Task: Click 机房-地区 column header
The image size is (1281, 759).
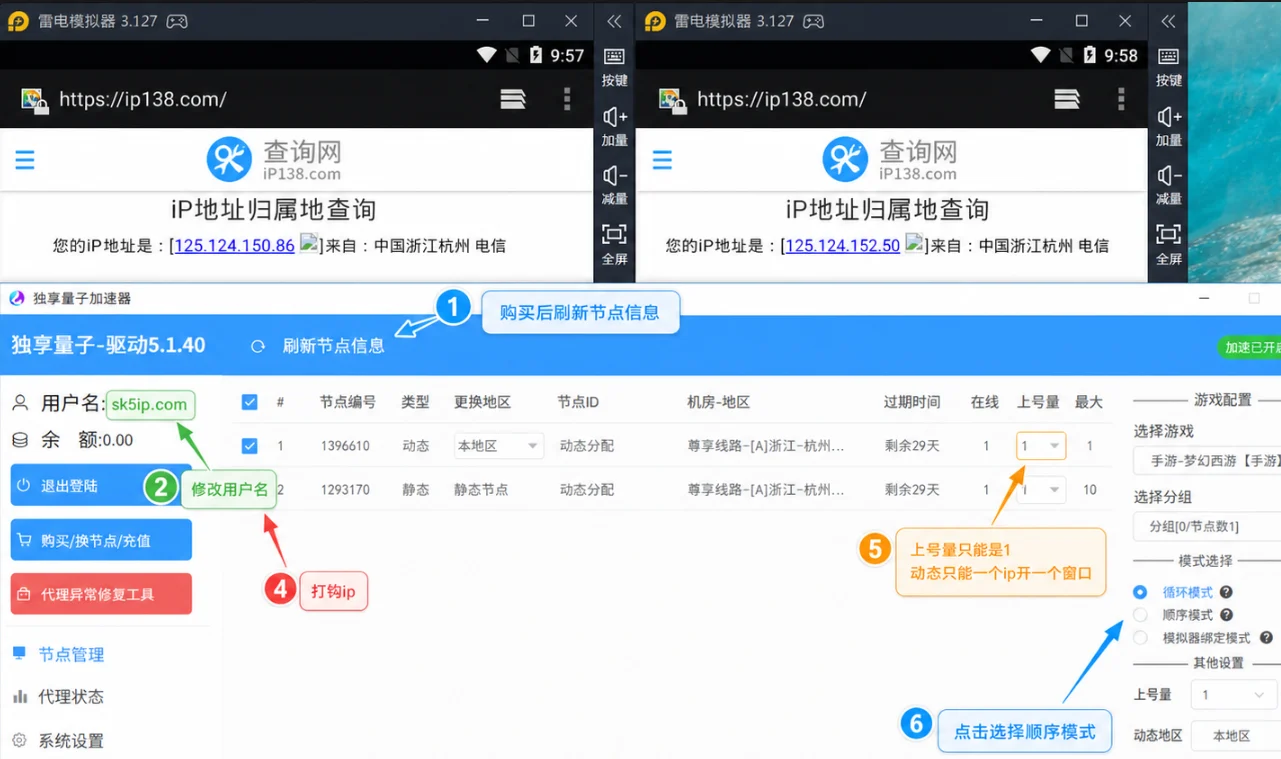Action: (719, 402)
